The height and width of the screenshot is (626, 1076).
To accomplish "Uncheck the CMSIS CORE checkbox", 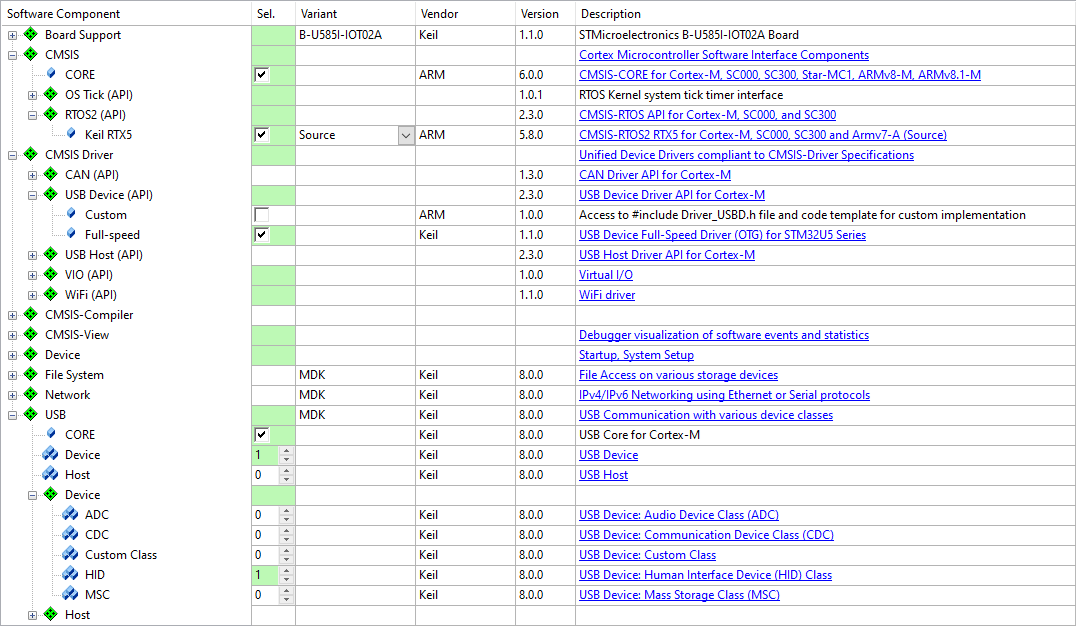I will coord(262,75).
